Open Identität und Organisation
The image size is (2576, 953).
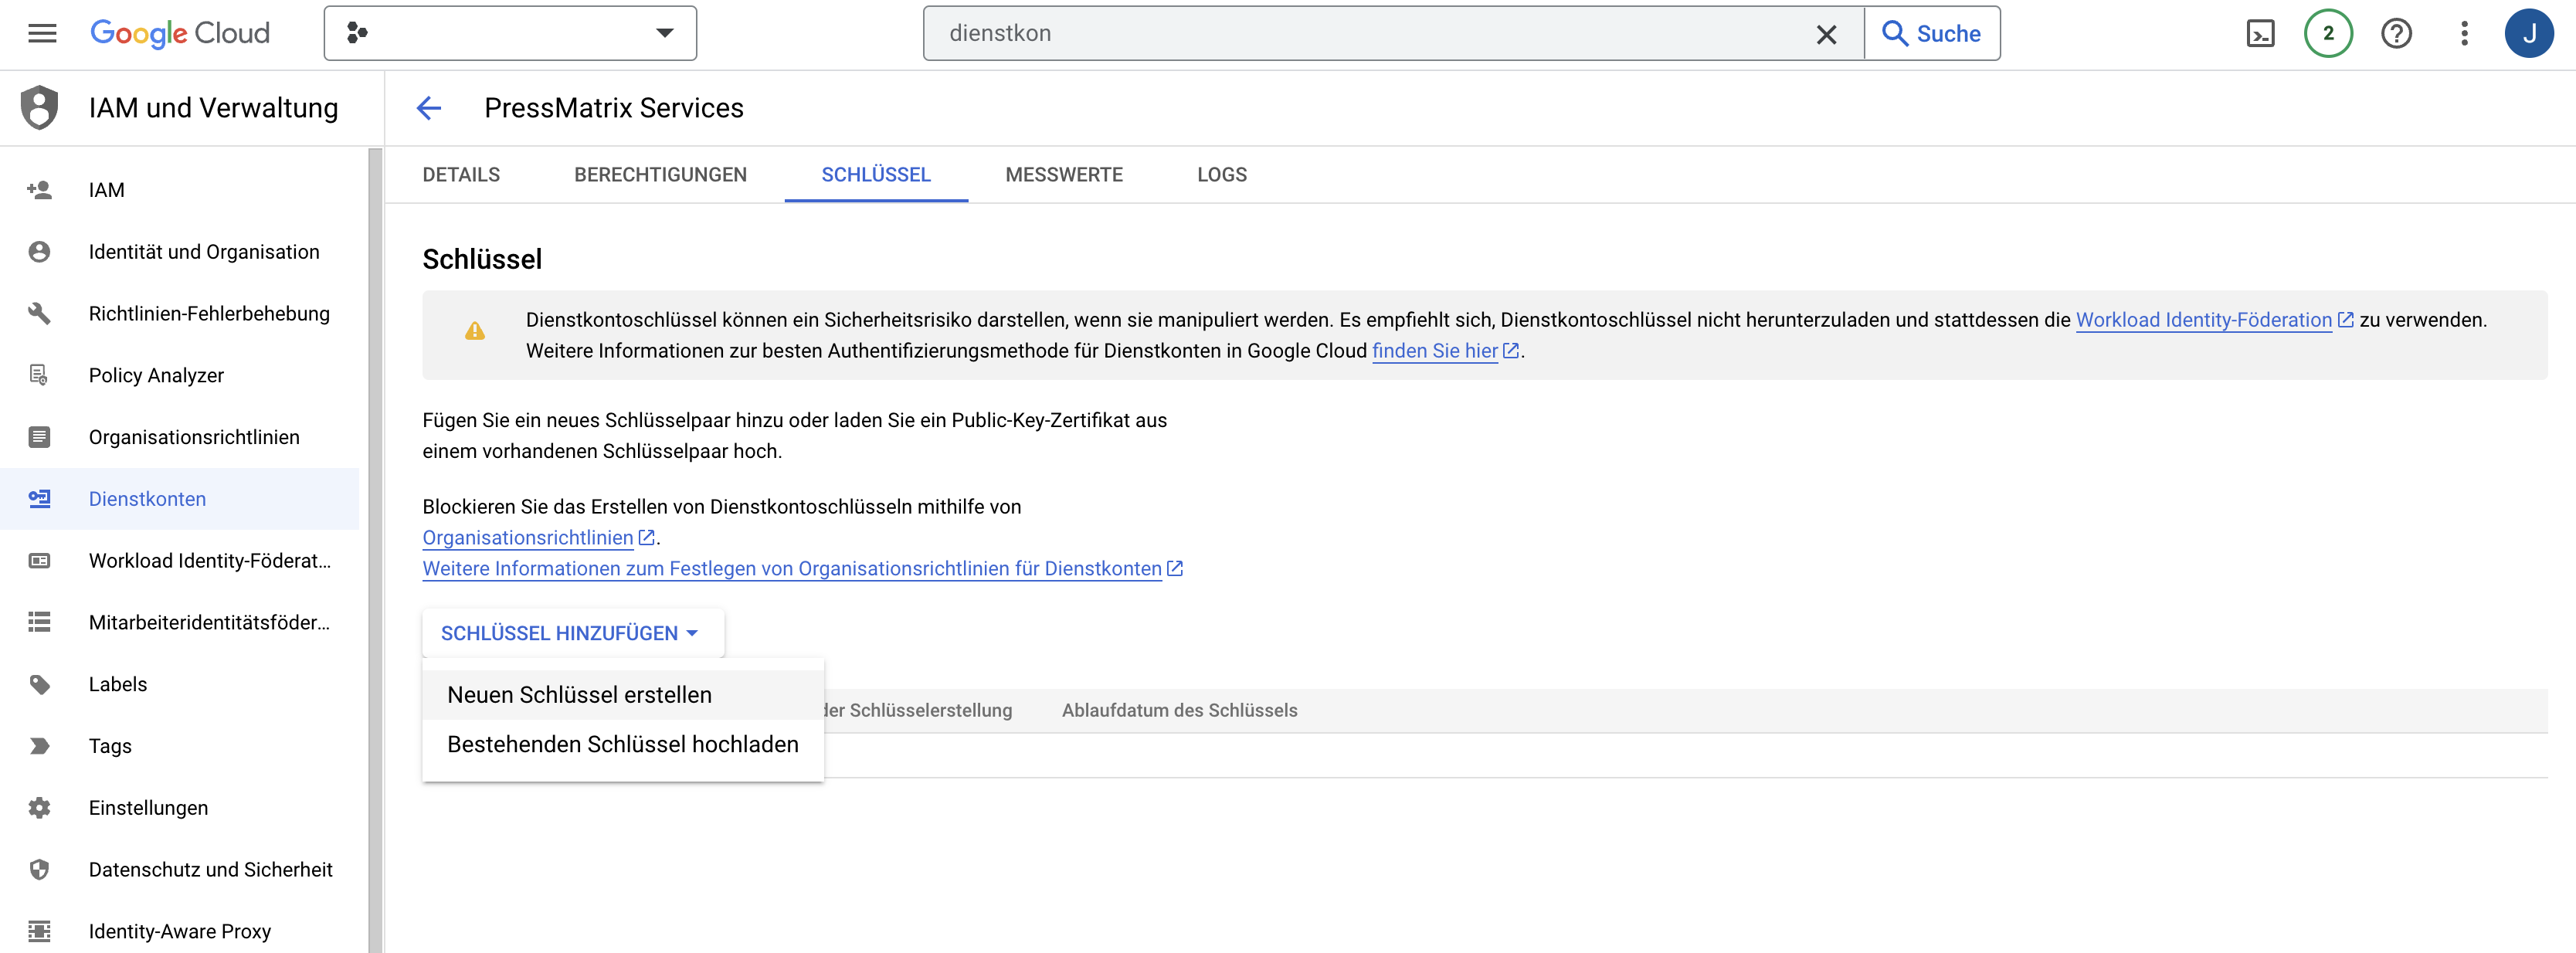pyautogui.click(x=180, y=252)
